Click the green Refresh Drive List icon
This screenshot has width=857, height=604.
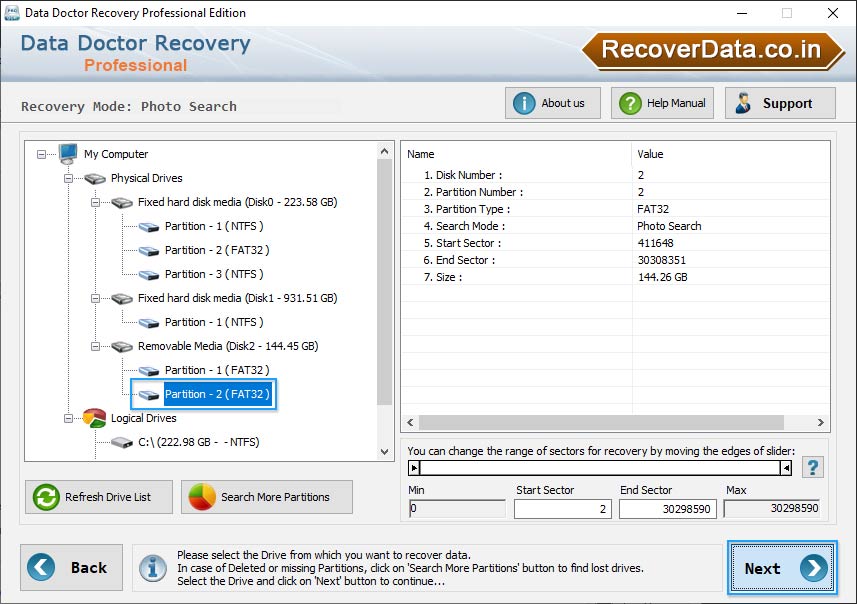click(x=46, y=497)
